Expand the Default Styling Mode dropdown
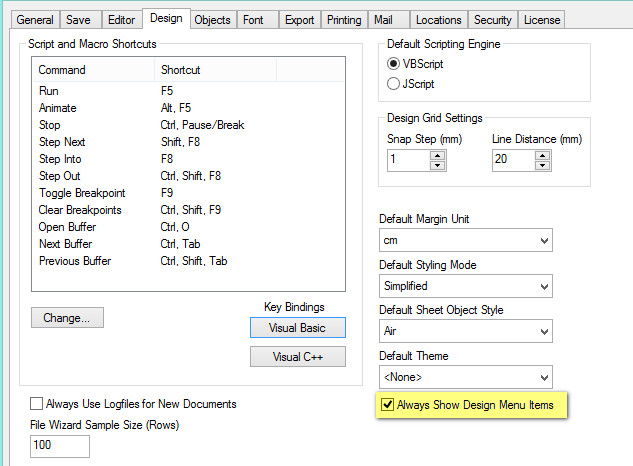 coord(543,286)
